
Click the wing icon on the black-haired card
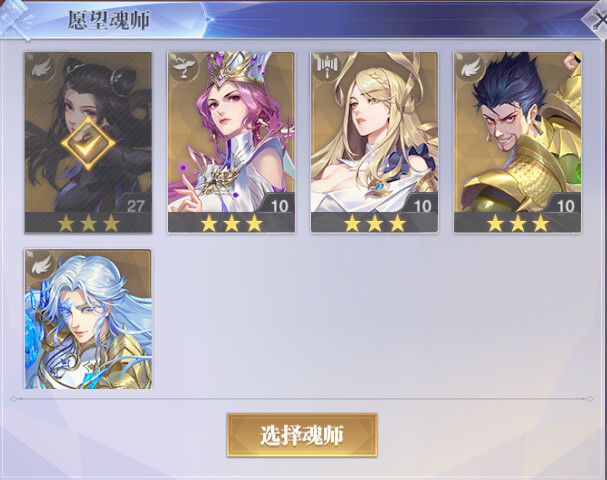click(x=41, y=69)
